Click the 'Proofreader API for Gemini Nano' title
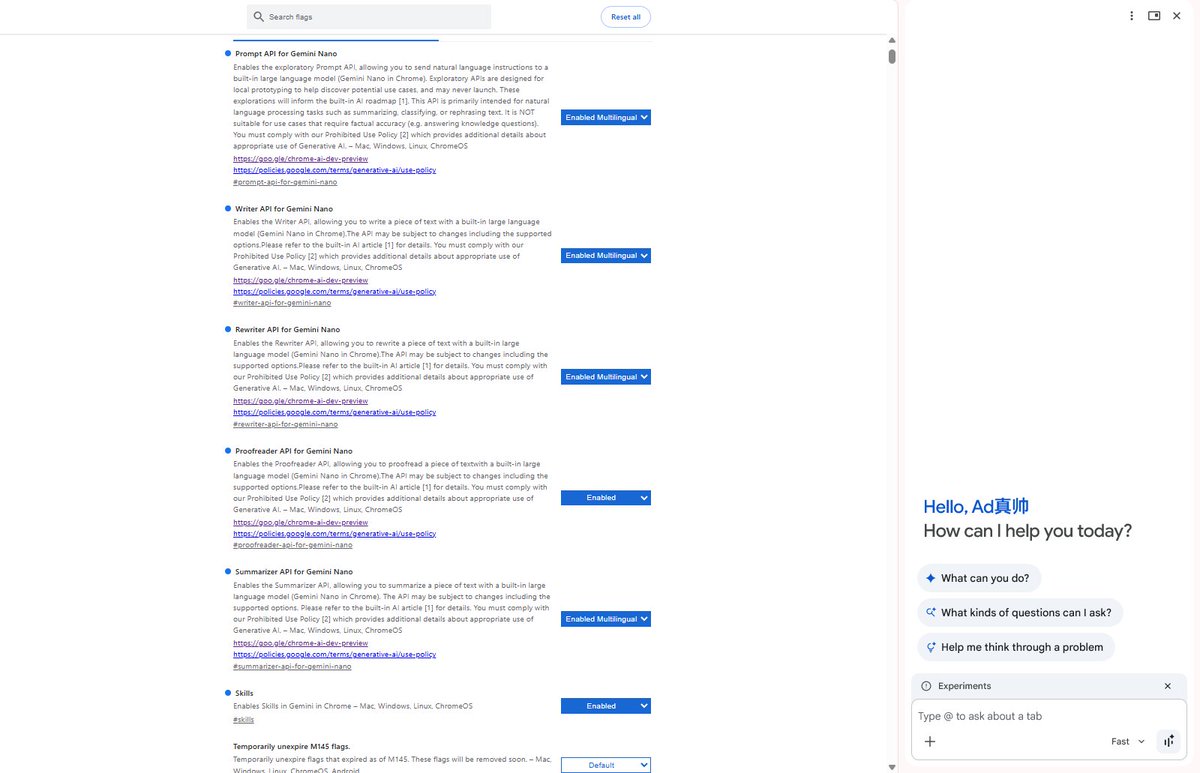1200x773 pixels. (x=293, y=451)
